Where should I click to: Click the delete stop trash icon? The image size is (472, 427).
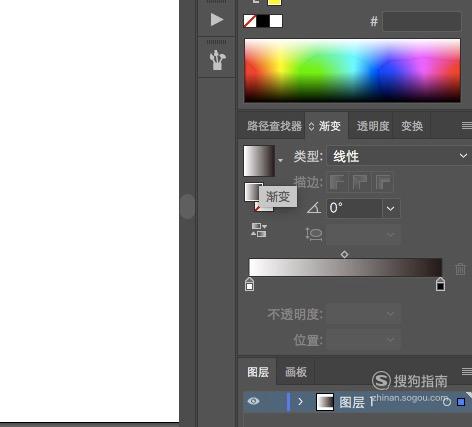460,269
